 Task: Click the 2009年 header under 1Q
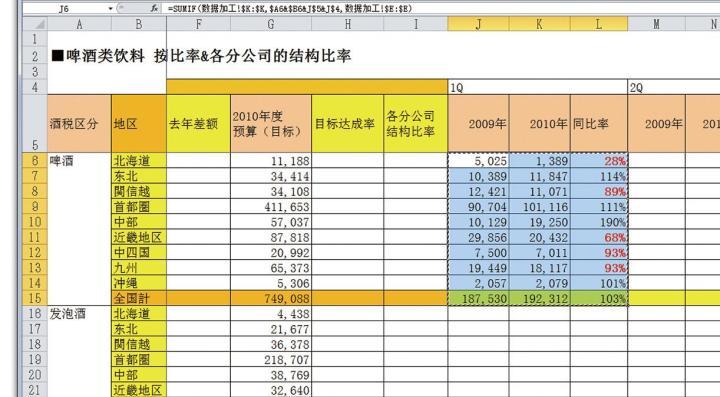pos(478,124)
